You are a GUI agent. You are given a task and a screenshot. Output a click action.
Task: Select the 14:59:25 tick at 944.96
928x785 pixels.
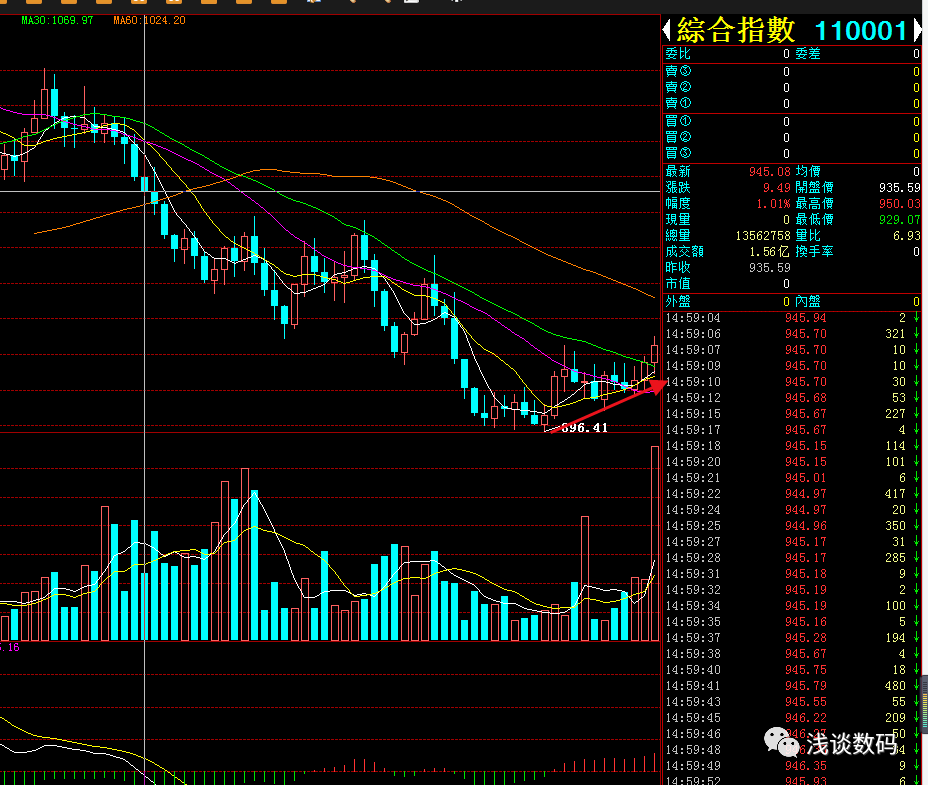tap(792, 526)
